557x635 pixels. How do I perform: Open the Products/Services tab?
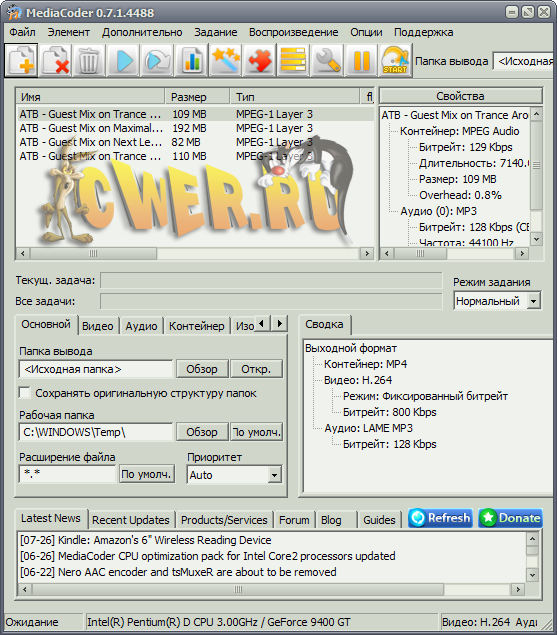point(224,520)
